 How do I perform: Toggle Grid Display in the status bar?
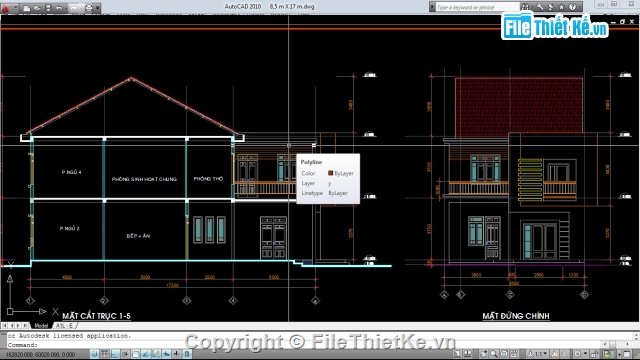click(104, 354)
